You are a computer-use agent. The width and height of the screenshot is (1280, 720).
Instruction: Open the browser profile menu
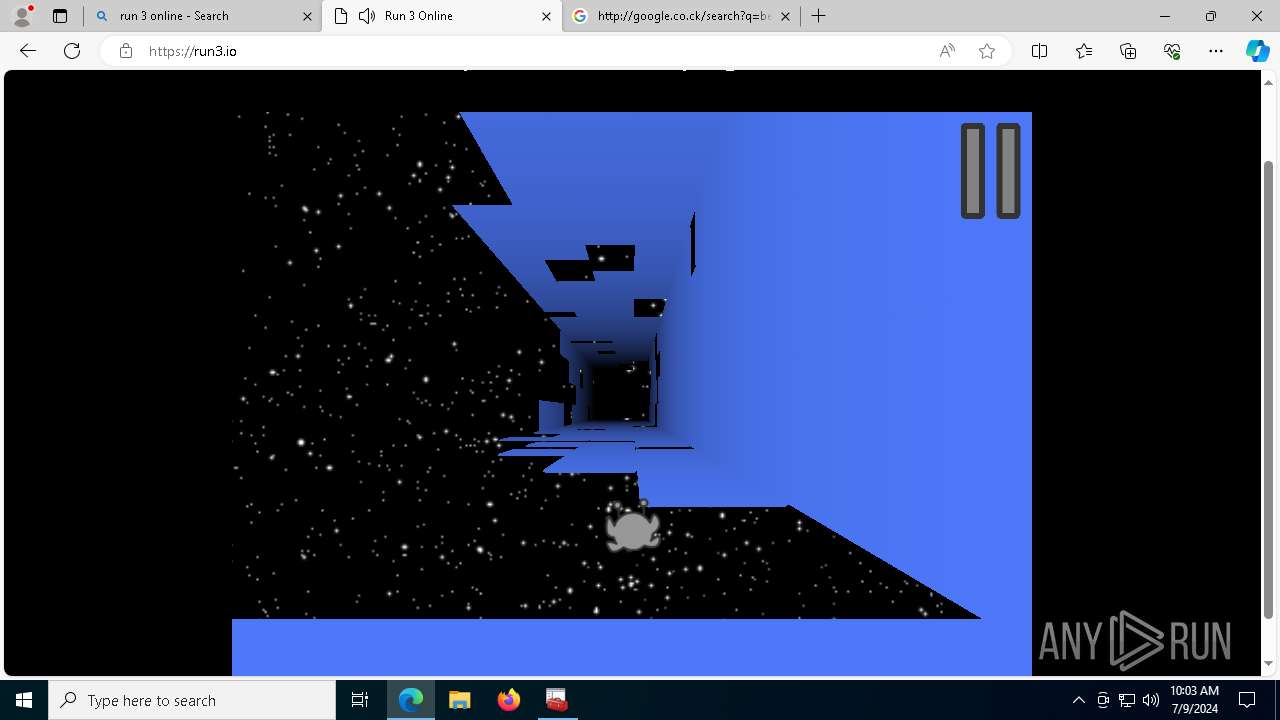click(x=22, y=16)
